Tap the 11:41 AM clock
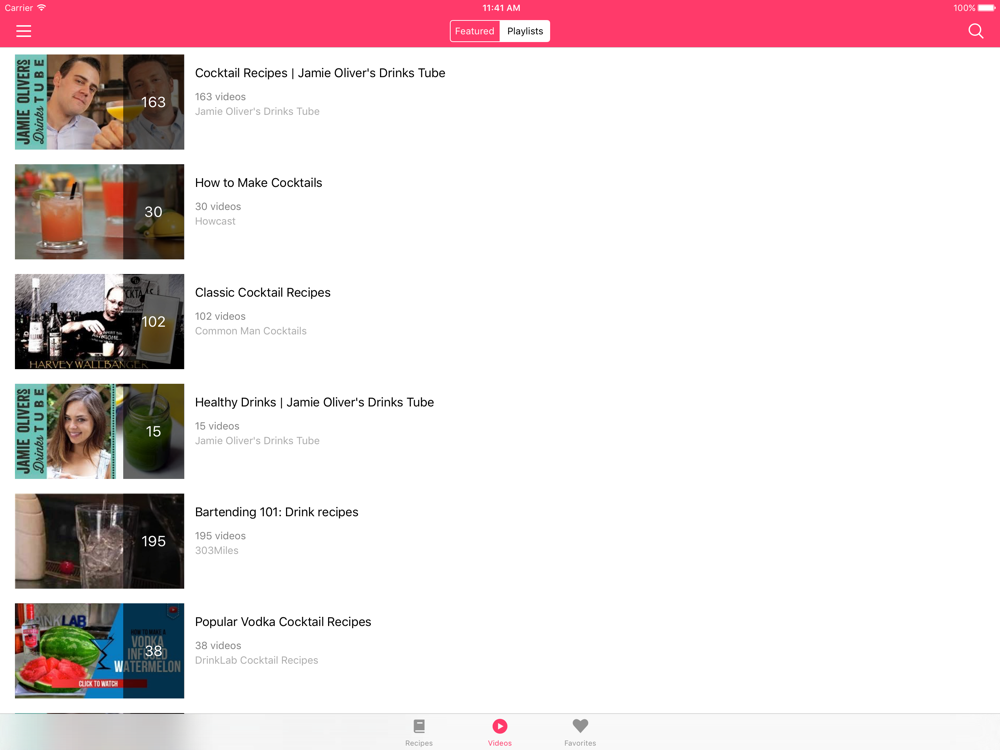1000x750 pixels. [501, 8]
